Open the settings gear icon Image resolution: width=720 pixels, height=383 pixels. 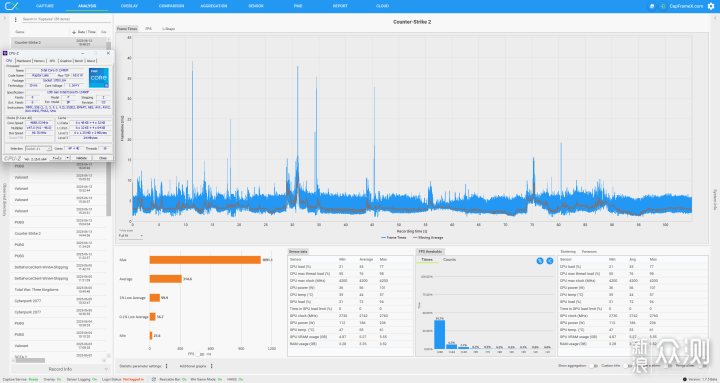coord(711,6)
